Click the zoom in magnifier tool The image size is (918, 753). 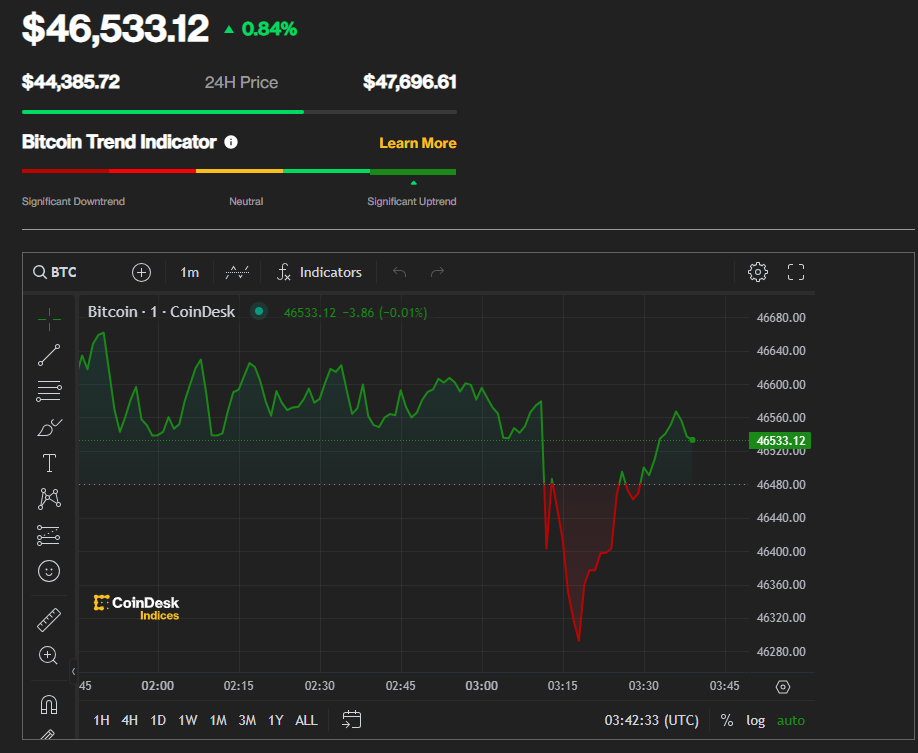point(48,656)
